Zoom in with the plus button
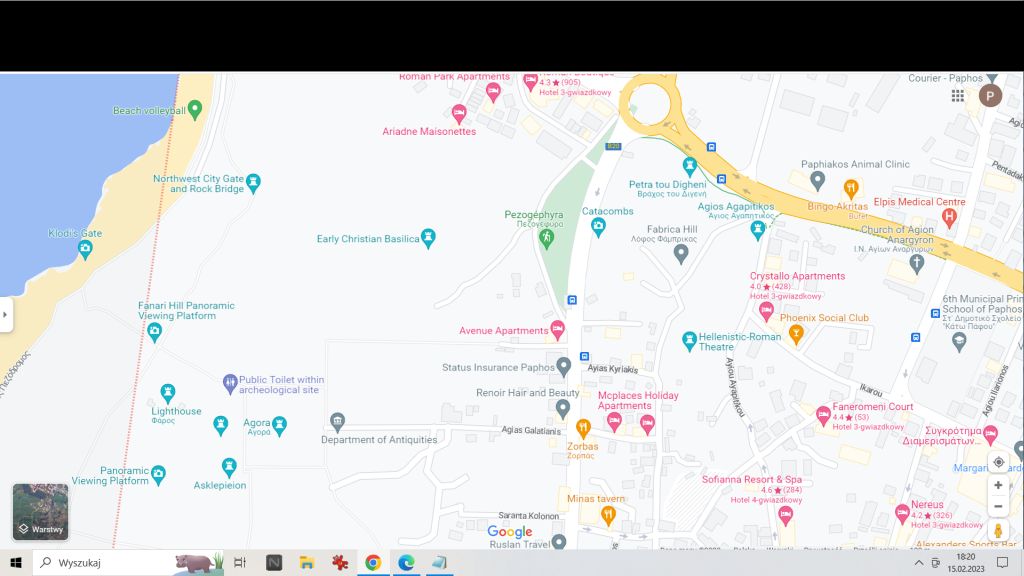This screenshot has width=1024, height=576. (x=998, y=485)
